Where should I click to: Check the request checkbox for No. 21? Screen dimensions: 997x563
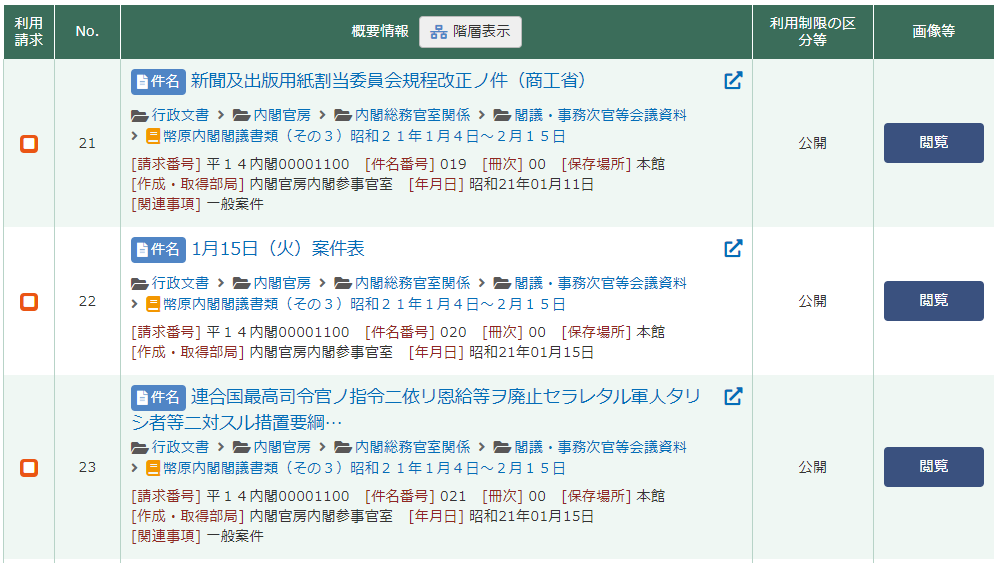[29, 144]
